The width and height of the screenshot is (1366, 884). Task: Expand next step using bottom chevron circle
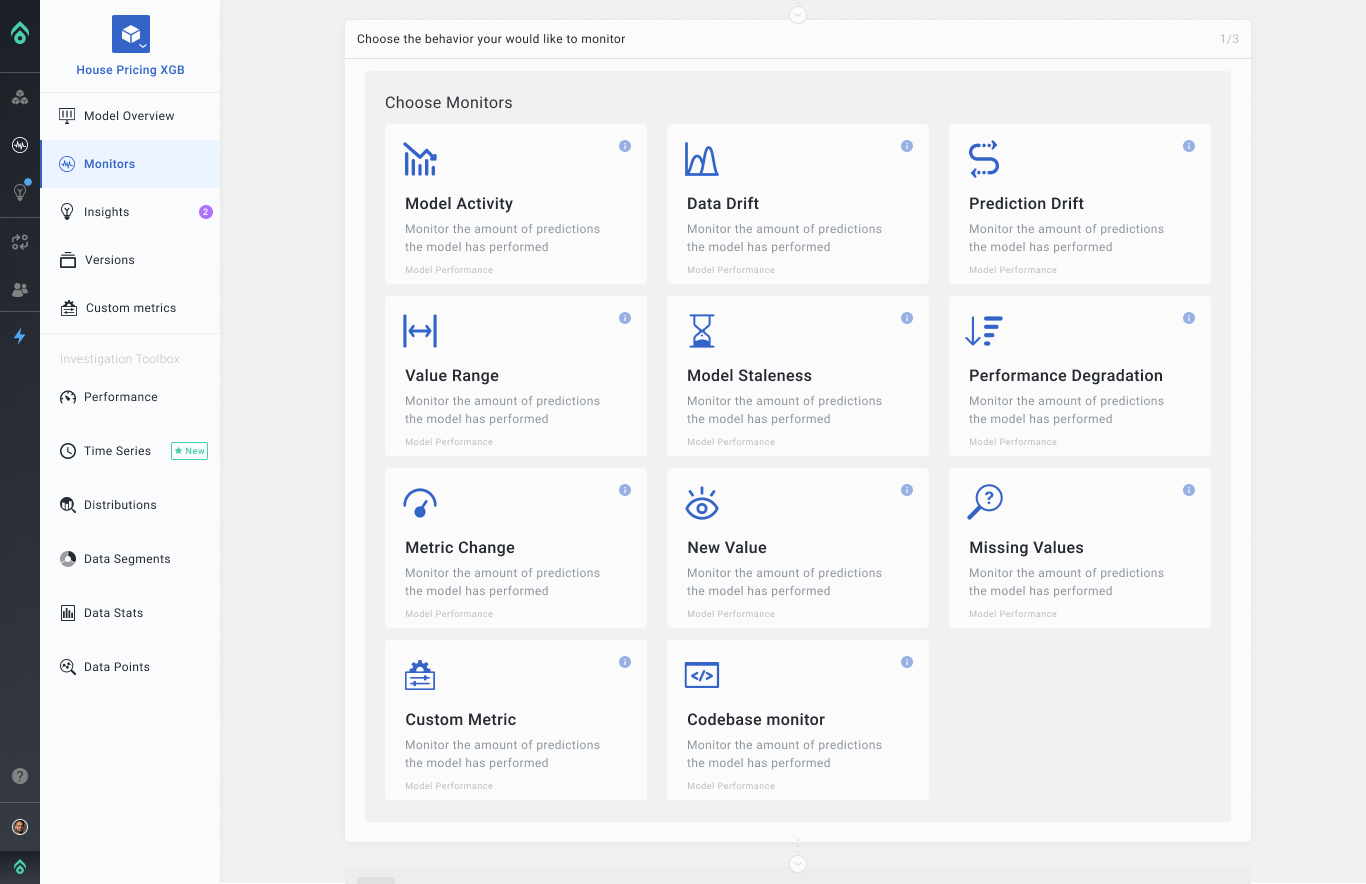point(798,863)
